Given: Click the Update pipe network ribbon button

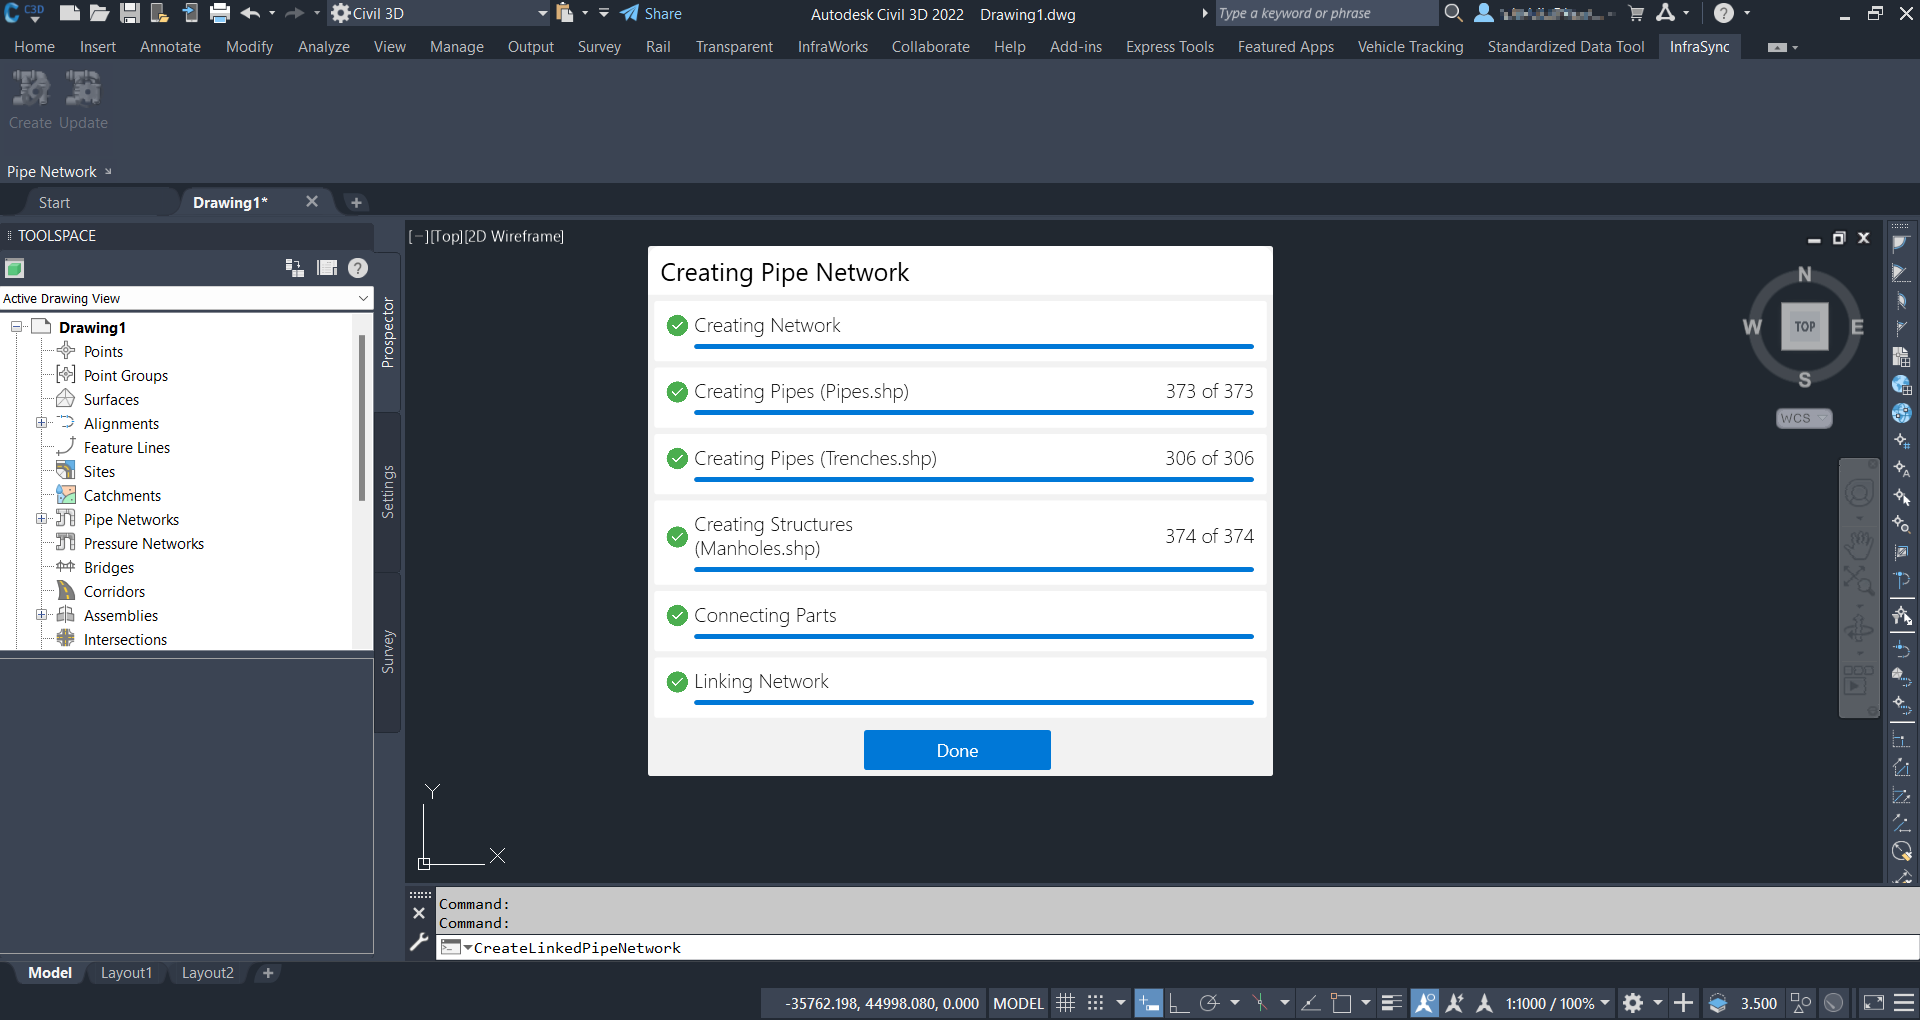Looking at the screenshot, I should tap(83, 100).
